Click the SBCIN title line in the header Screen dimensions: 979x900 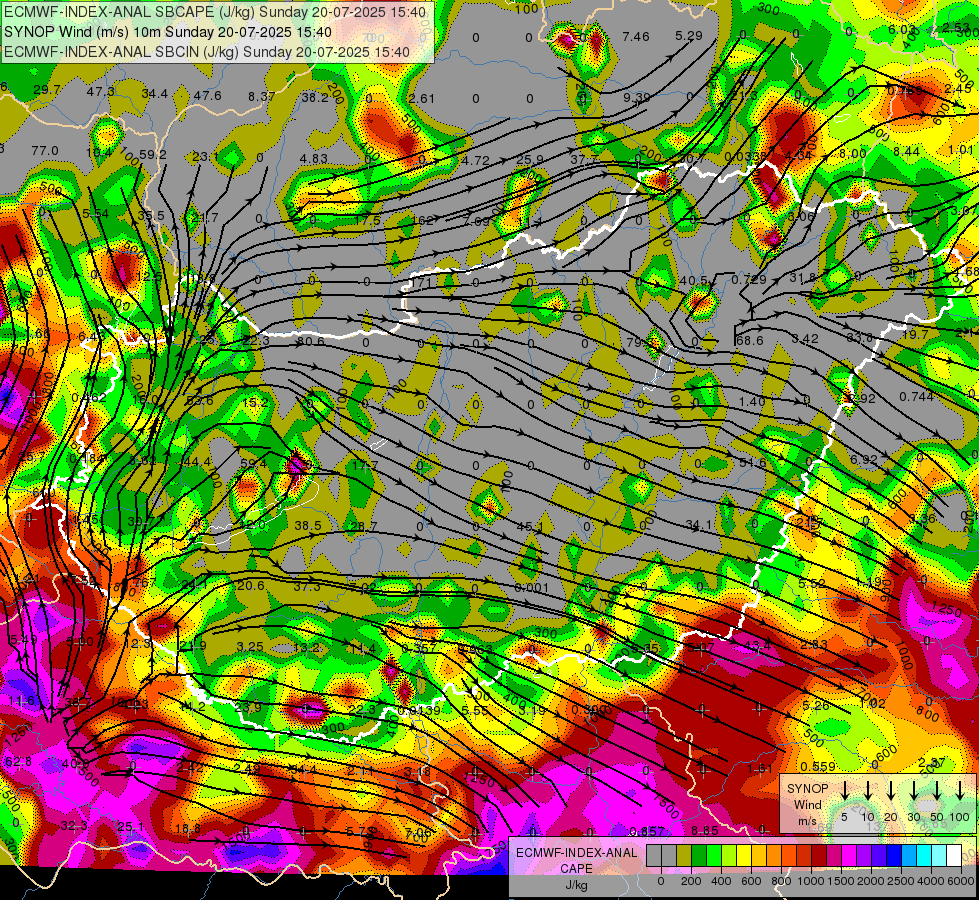[x=207, y=52]
